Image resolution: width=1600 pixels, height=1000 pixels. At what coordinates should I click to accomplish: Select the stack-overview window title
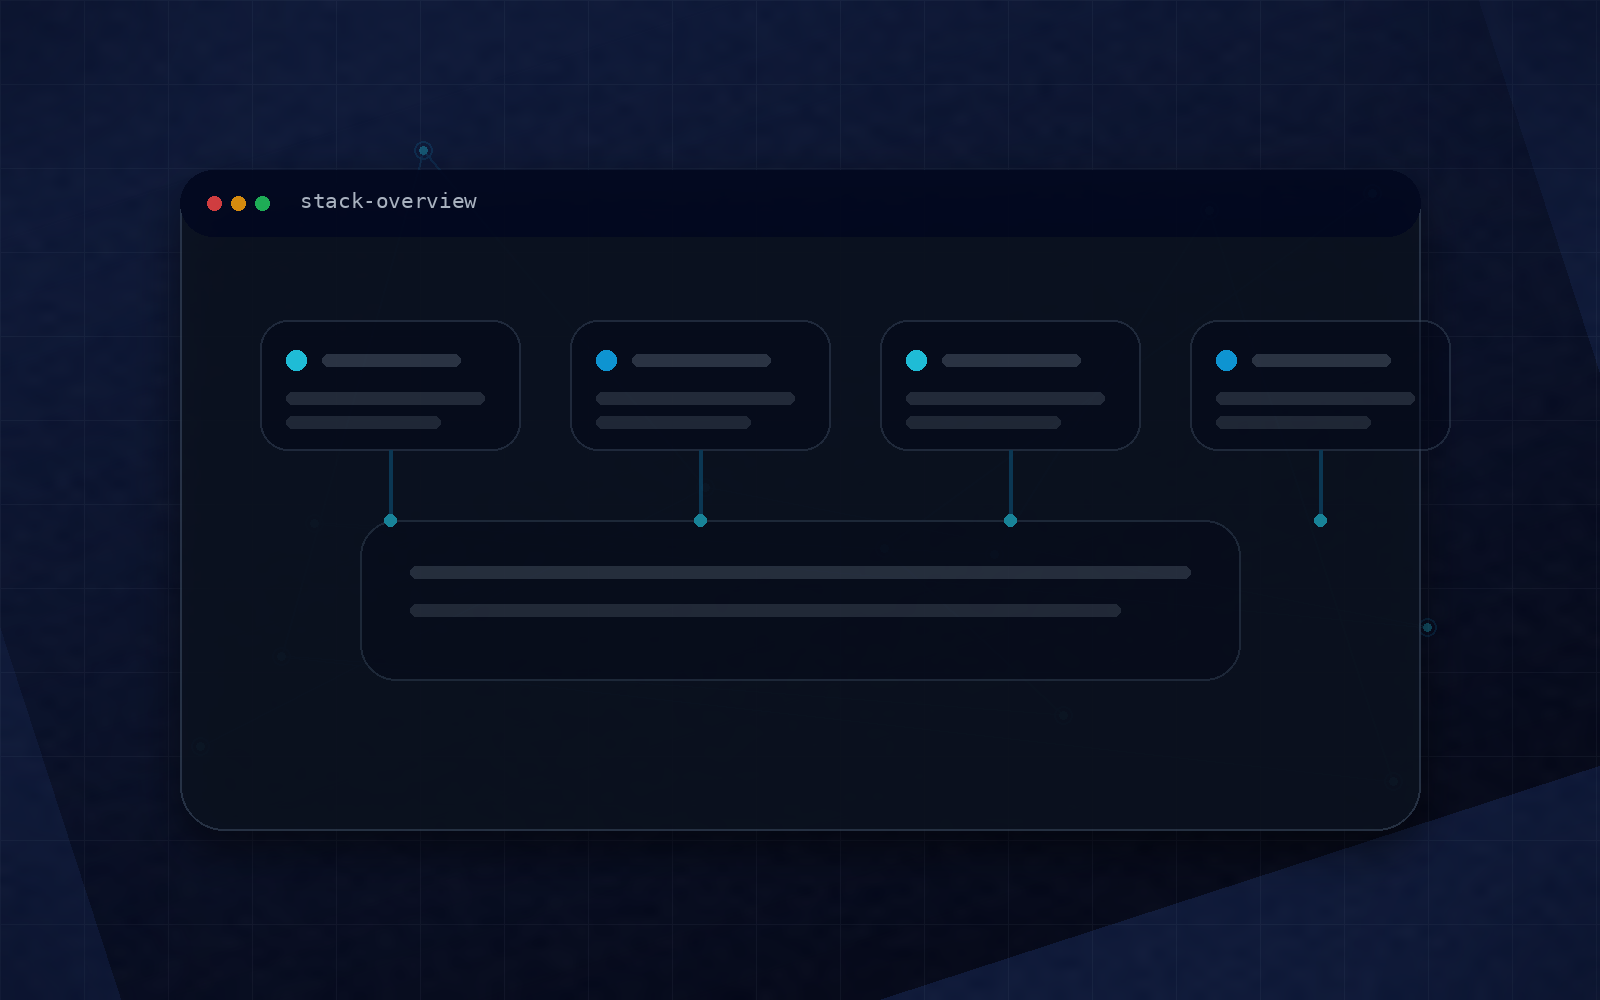388,201
